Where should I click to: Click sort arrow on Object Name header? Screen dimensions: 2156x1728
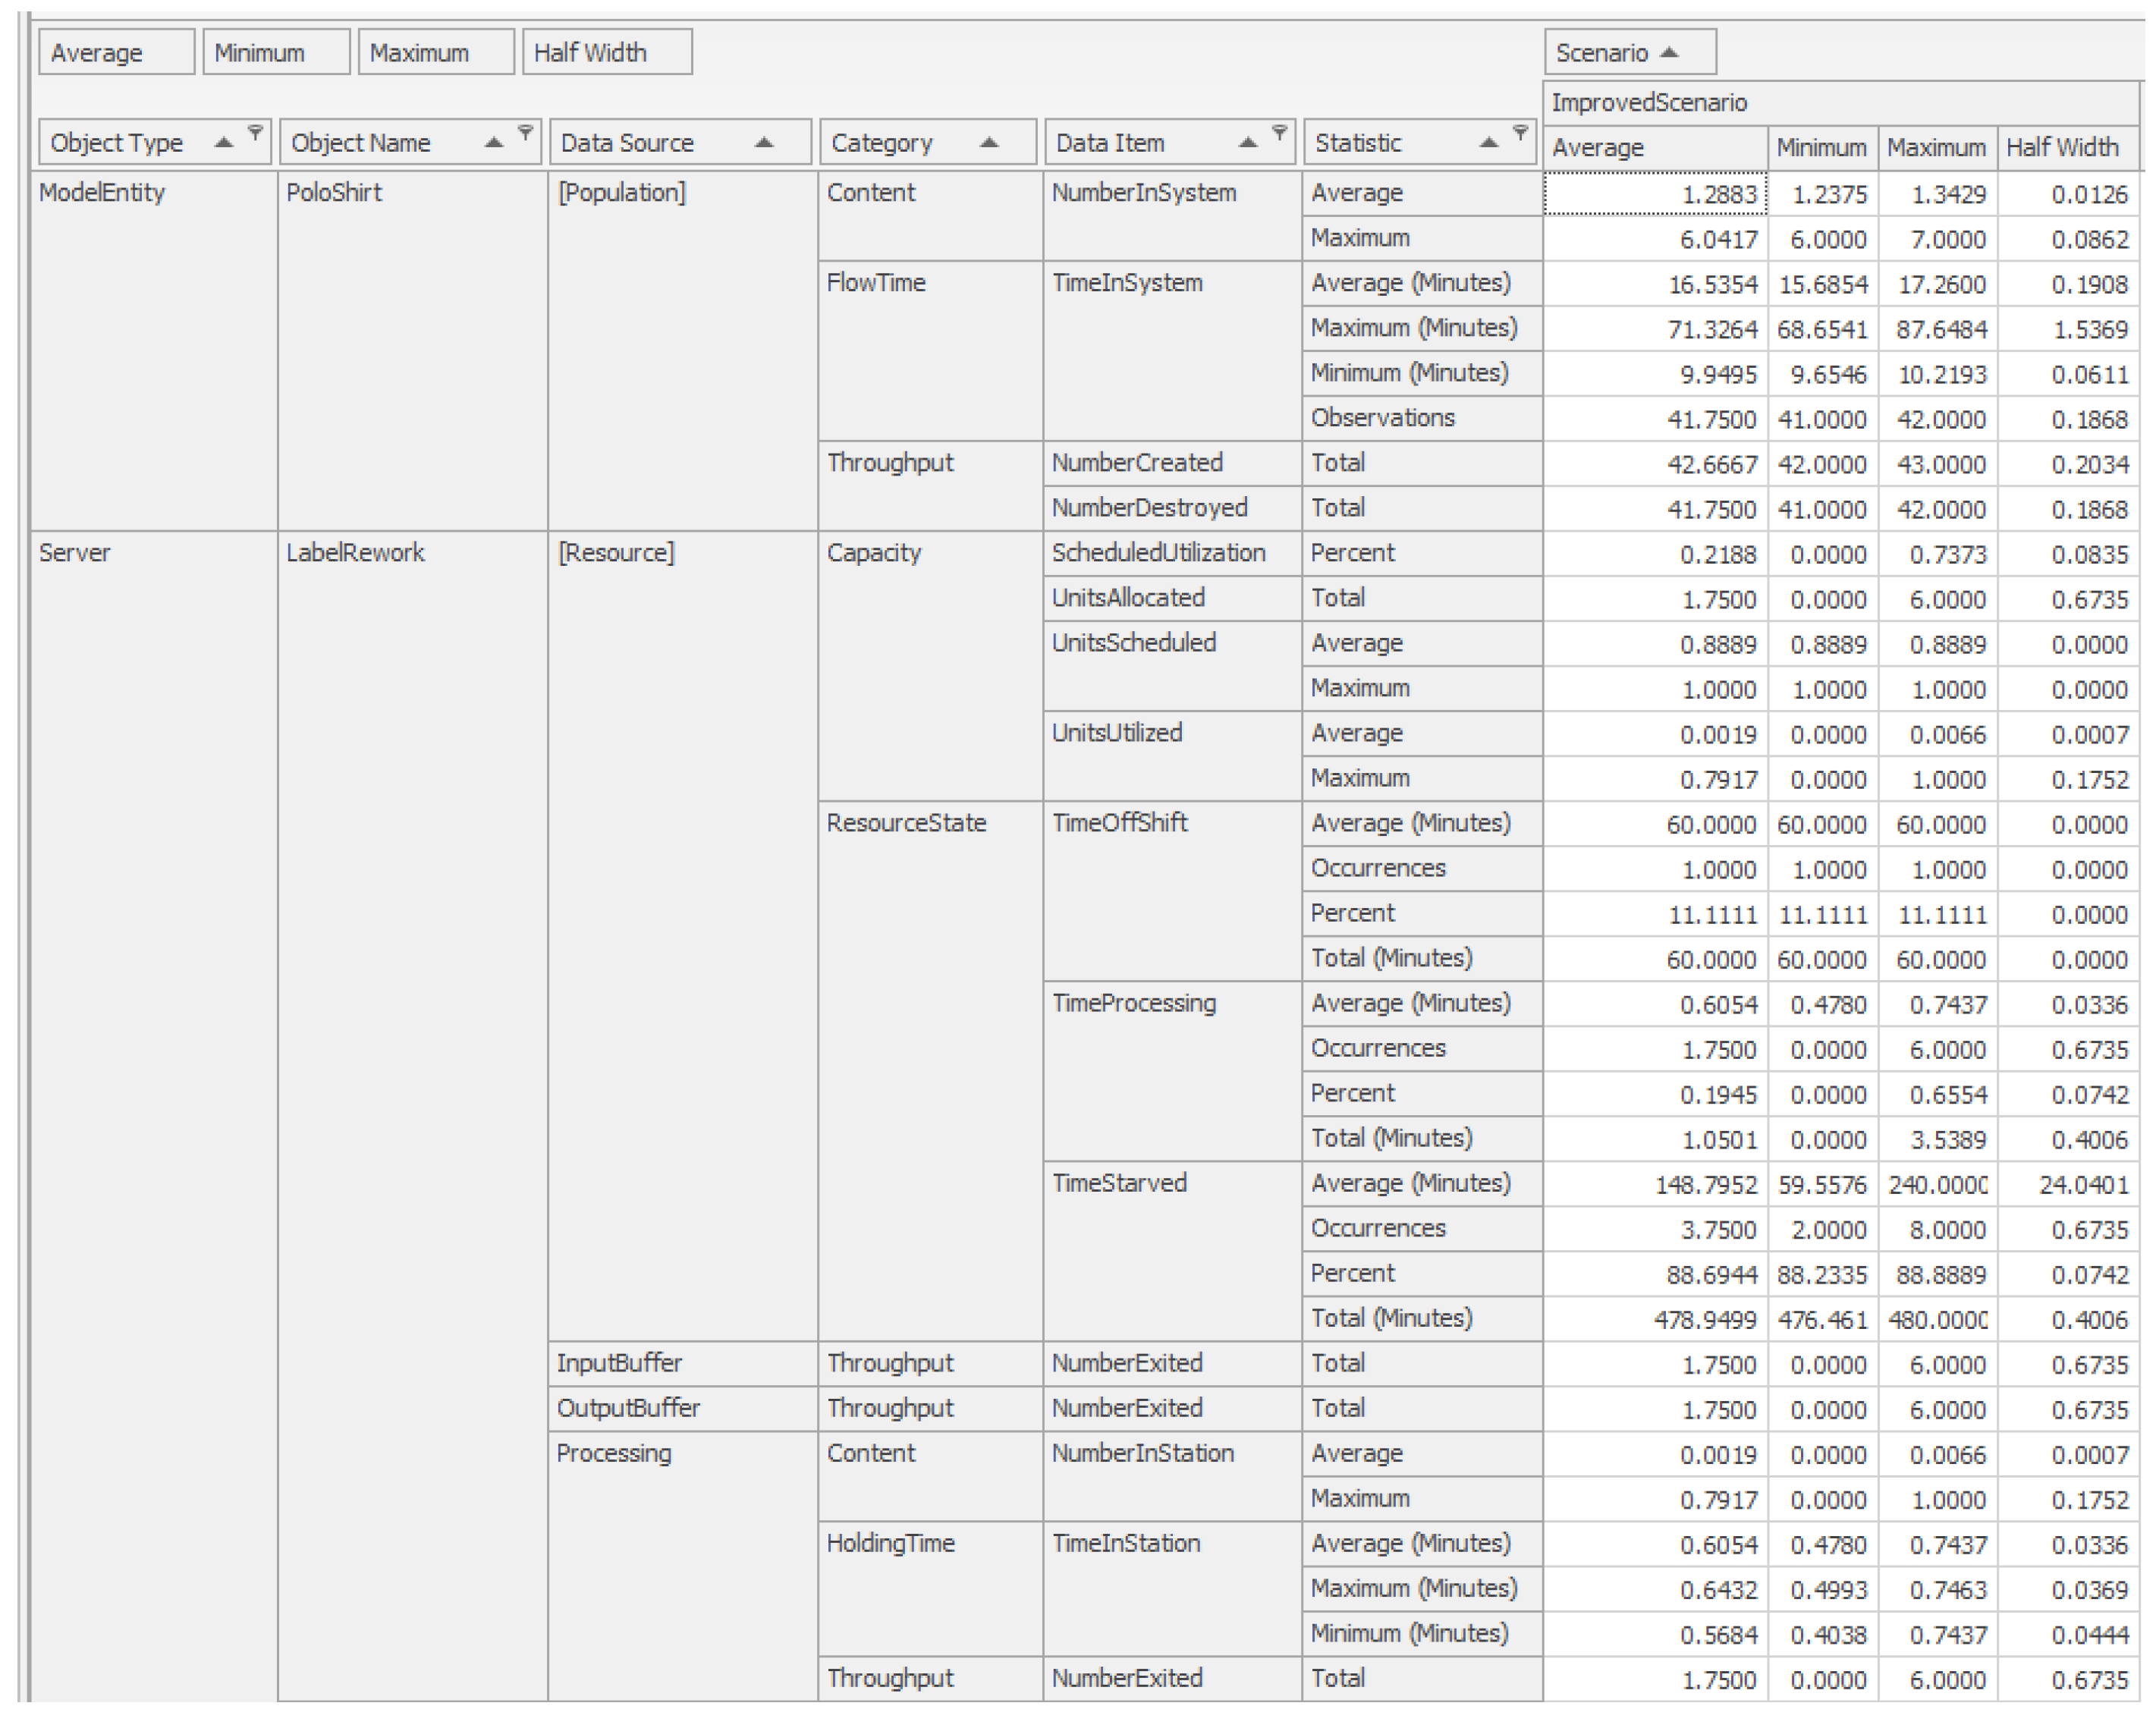pyautogui.click(x=493, y=143)
